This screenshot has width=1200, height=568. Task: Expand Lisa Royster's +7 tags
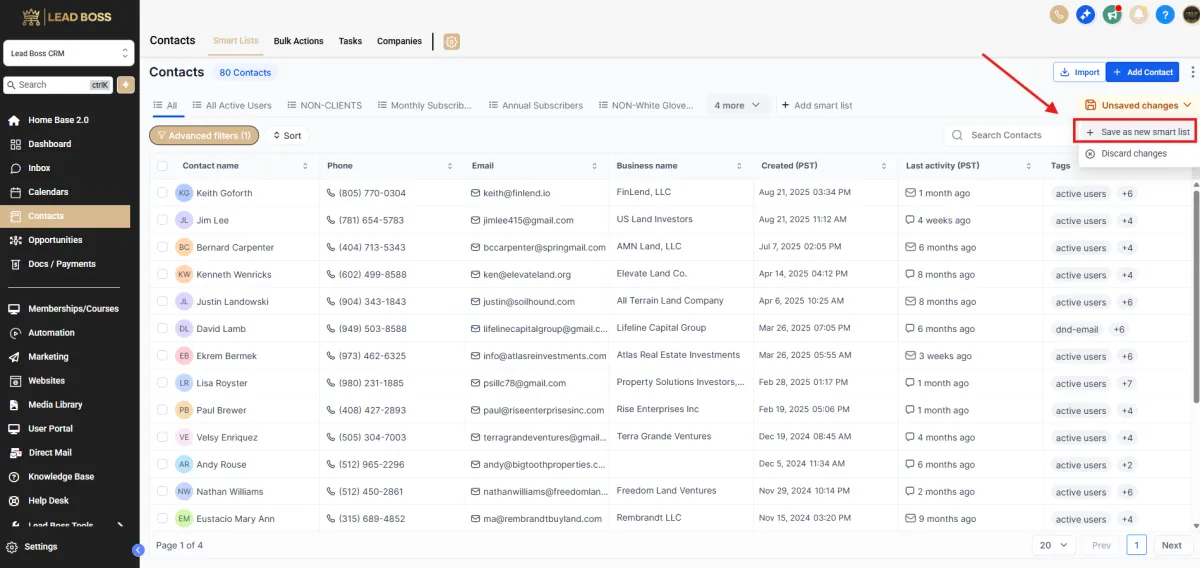(1127, 383)
